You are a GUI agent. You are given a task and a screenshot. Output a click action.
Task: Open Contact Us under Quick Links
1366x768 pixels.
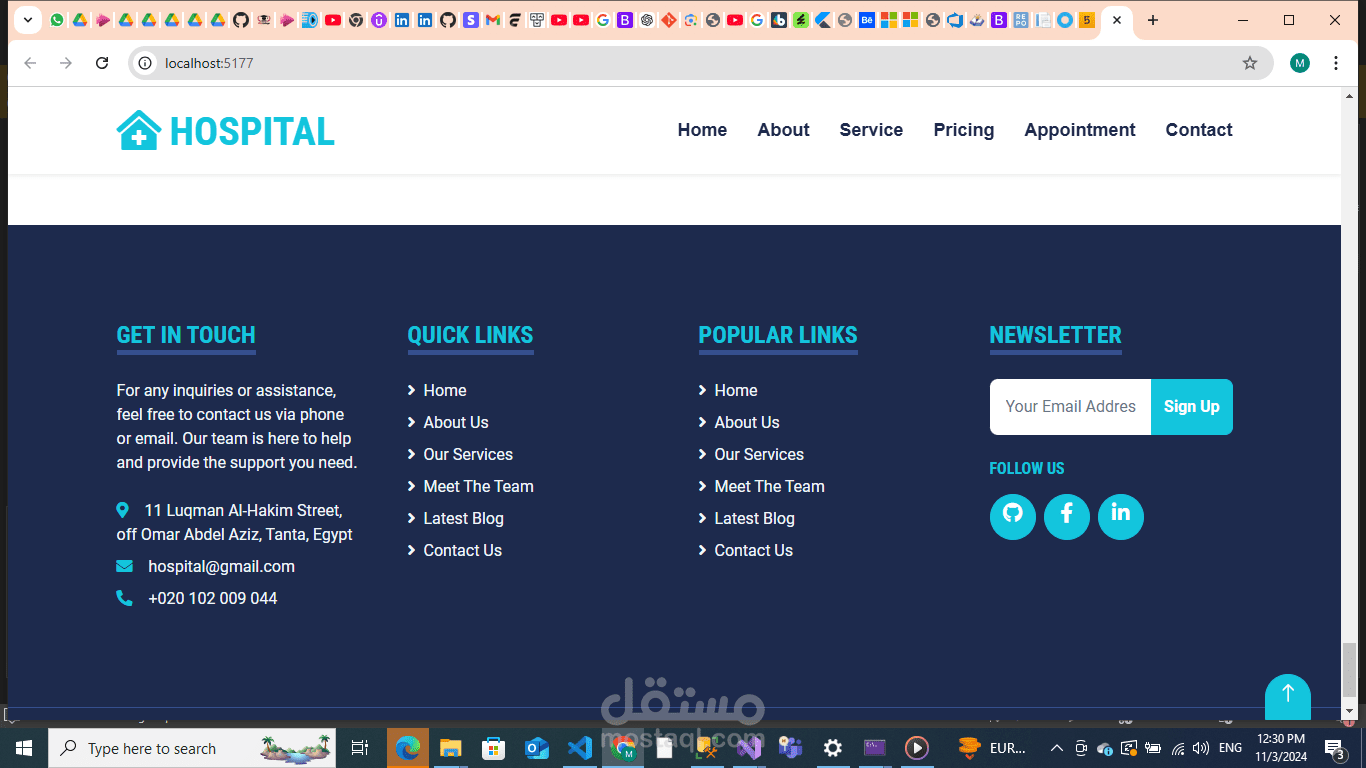(462, 550)
